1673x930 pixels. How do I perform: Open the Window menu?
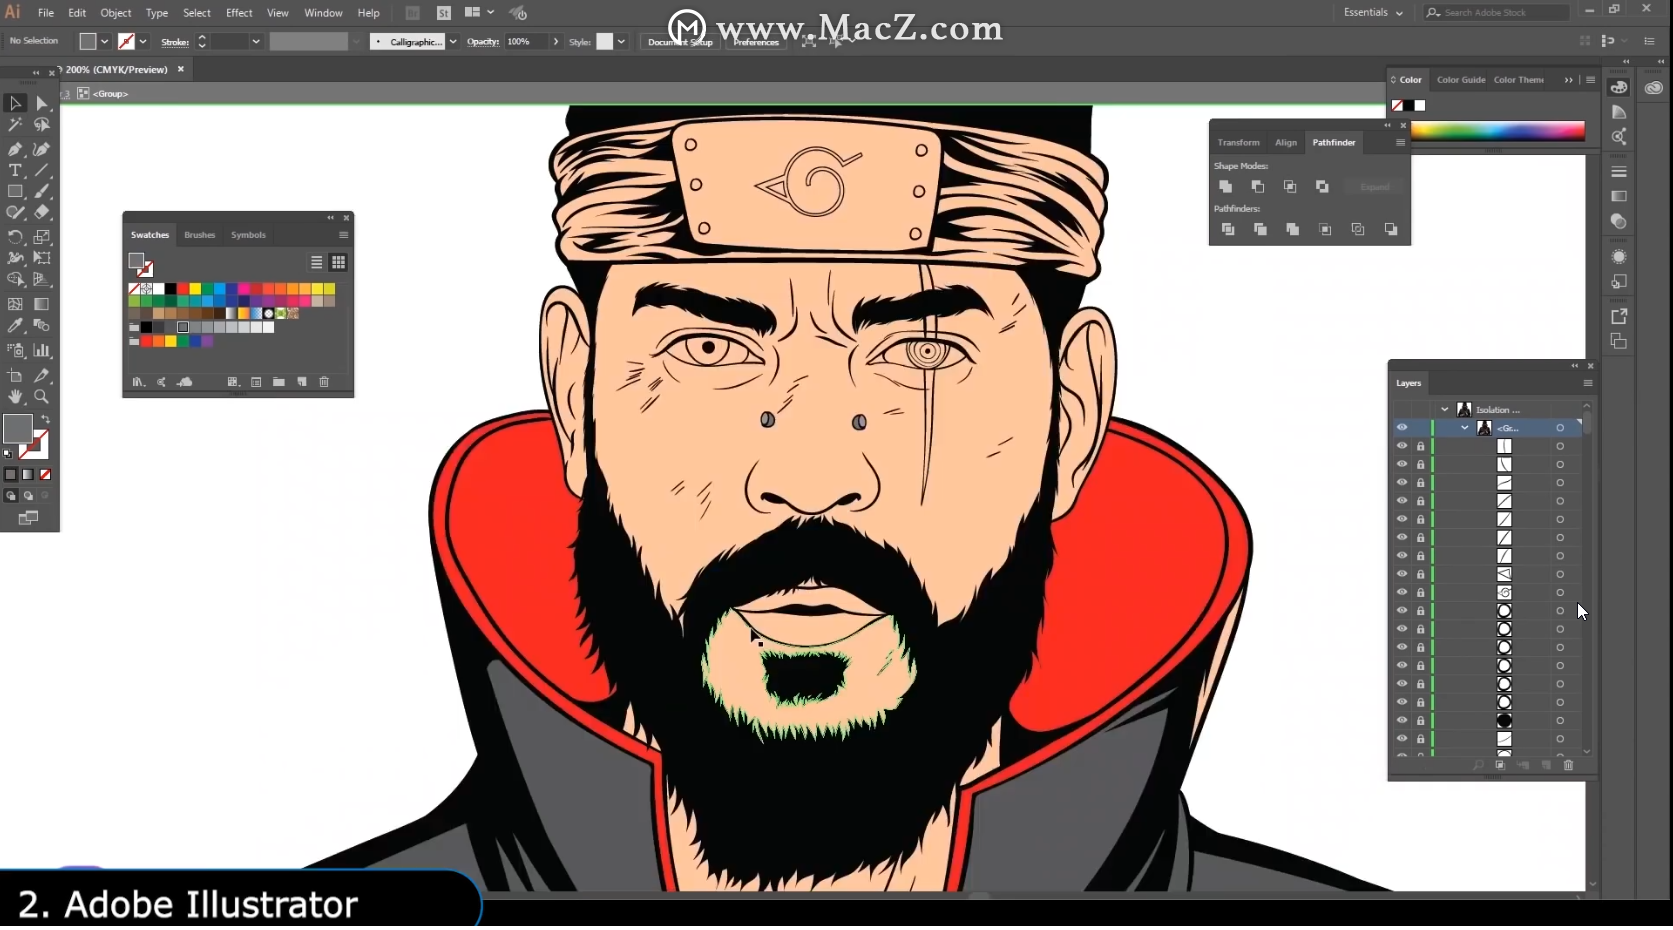(x=323, y=13)
